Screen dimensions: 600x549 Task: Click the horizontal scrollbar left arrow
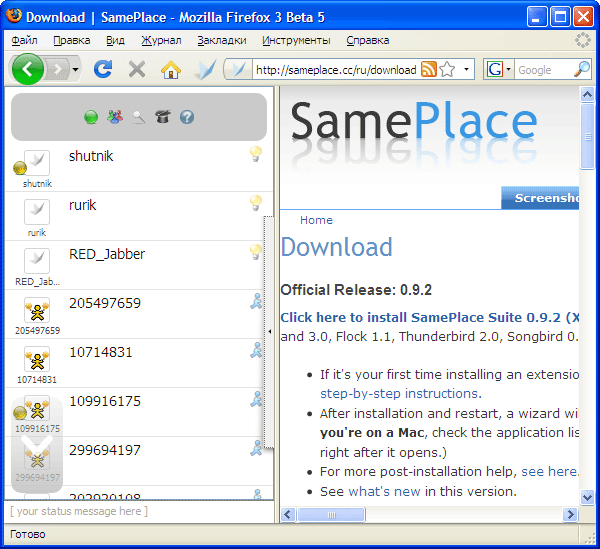click(288, 515)
